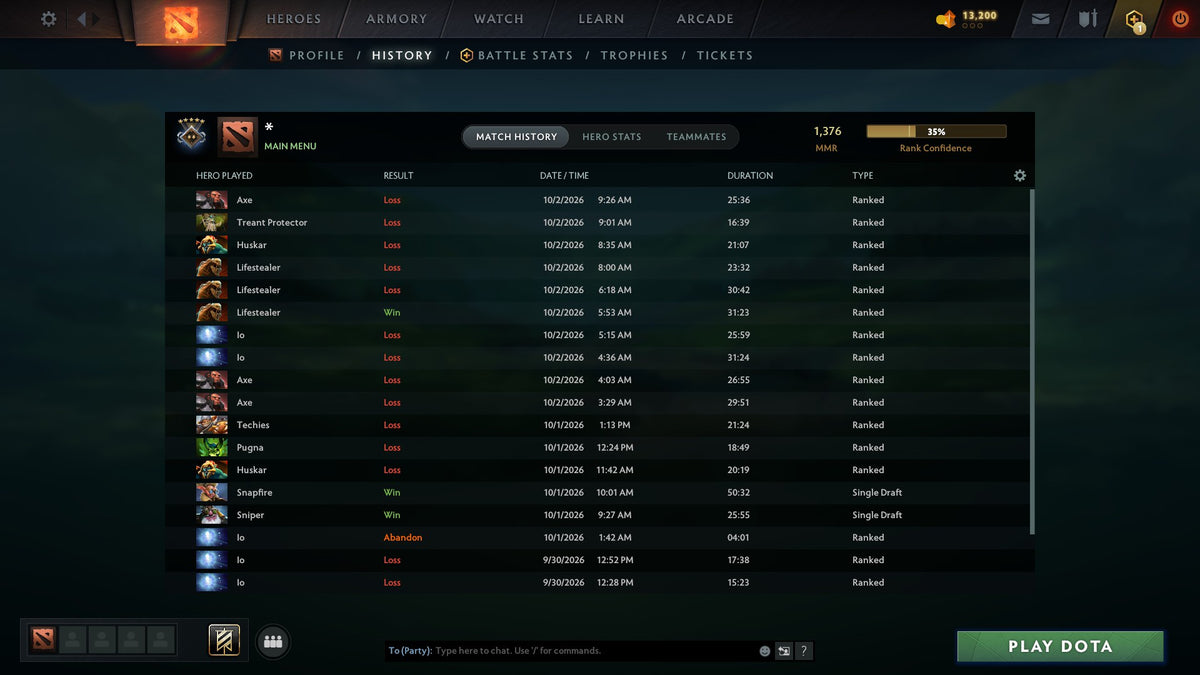Viewport: 1200px width, 675px height.
Task: Open the Arcade menu
Action: click(x=705, y=19)
